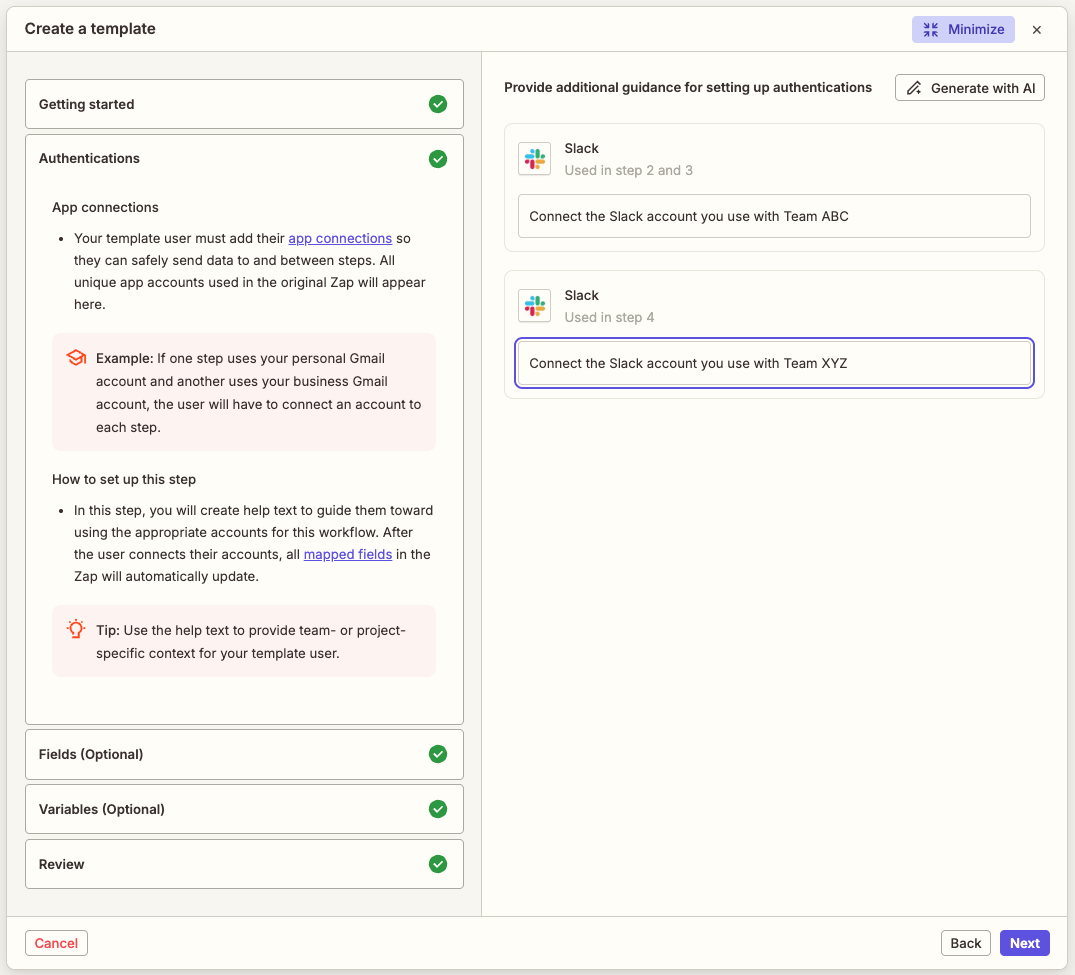Follow the mapped fields link
The image size is (1075, 975).
347,554
